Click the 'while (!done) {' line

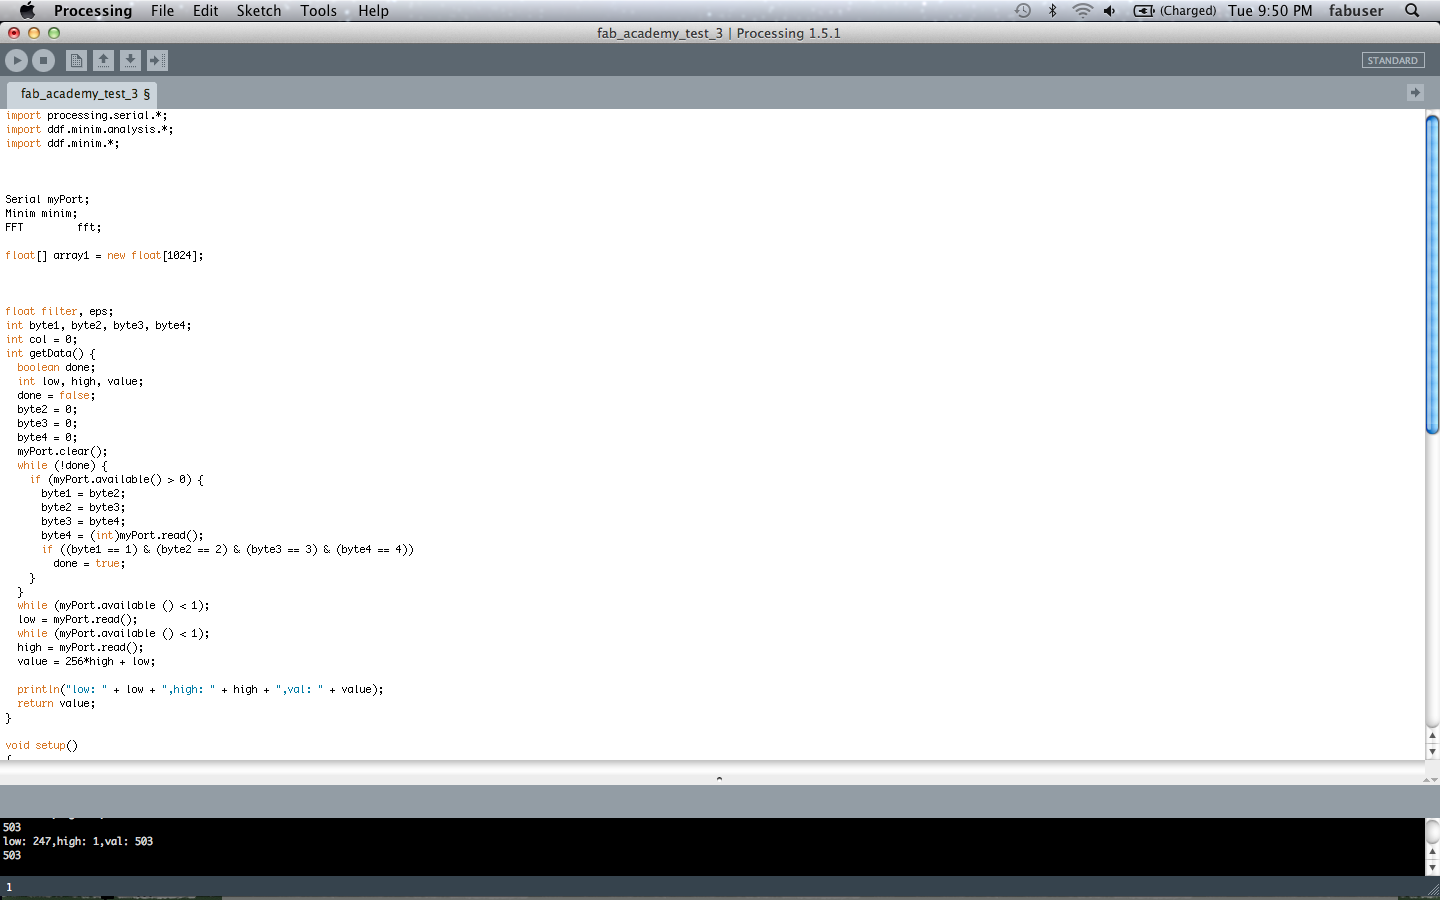pyautogui.click(x=62, y=466)
